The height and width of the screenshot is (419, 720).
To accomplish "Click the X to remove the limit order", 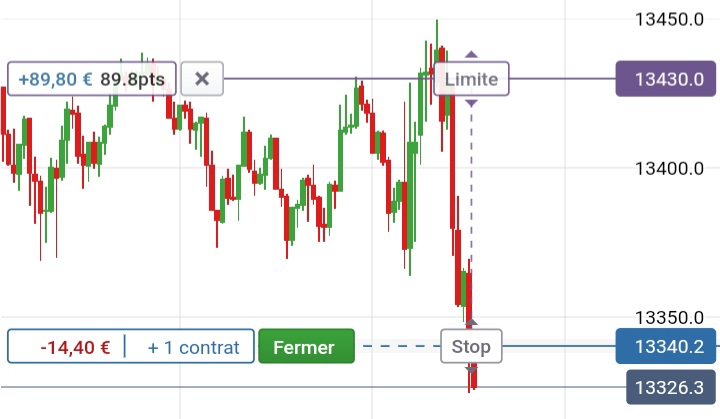I will (202, 78).
